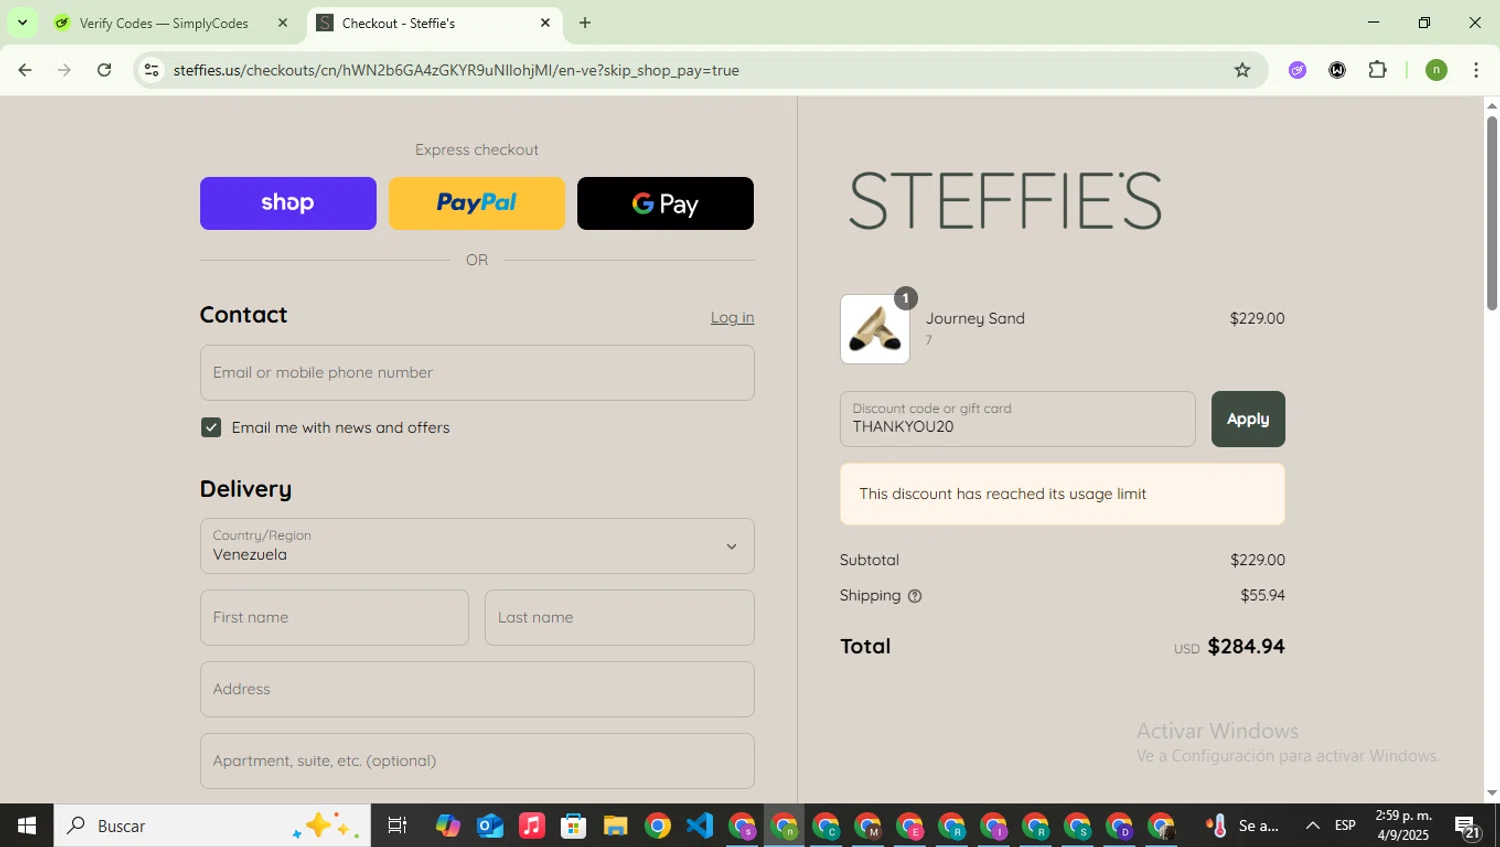This screenshot has height=847, width=1500.
Task: Launch Copilot from the taskbar
Action: tap(448, 826)
